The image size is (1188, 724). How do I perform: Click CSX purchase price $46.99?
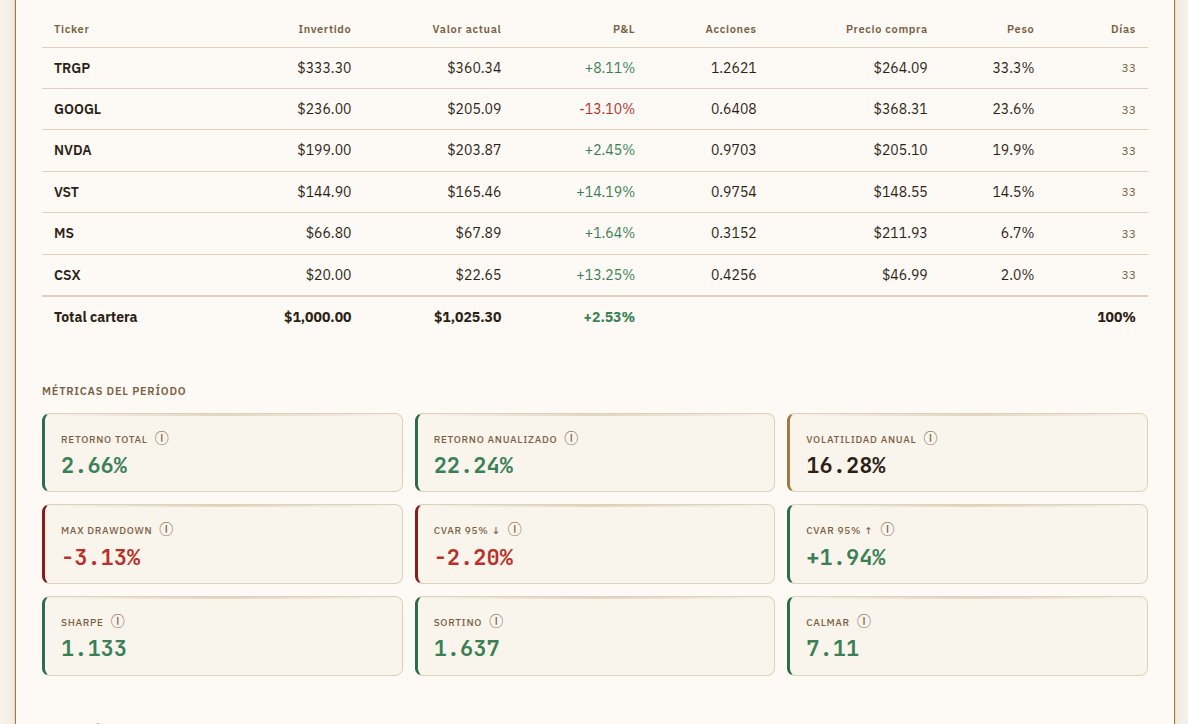click(904, 275)
